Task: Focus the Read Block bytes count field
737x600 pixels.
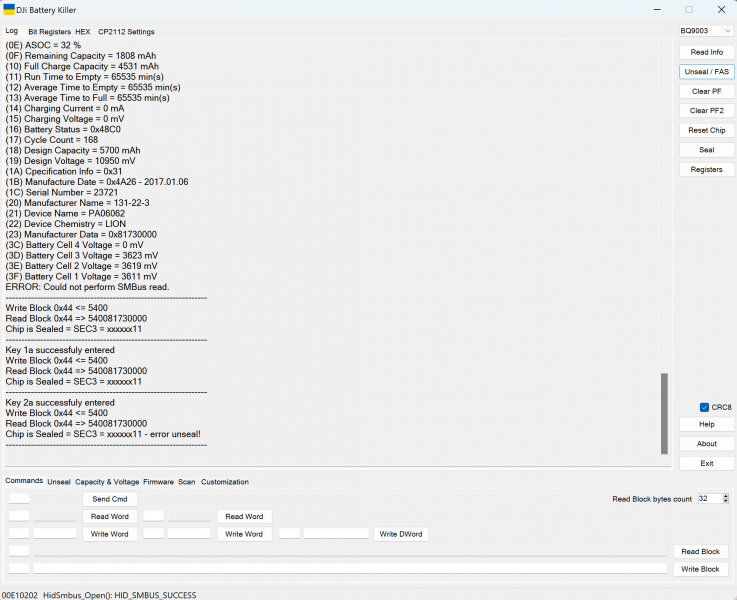Action: pyautogui.click(x=710, y=499)
